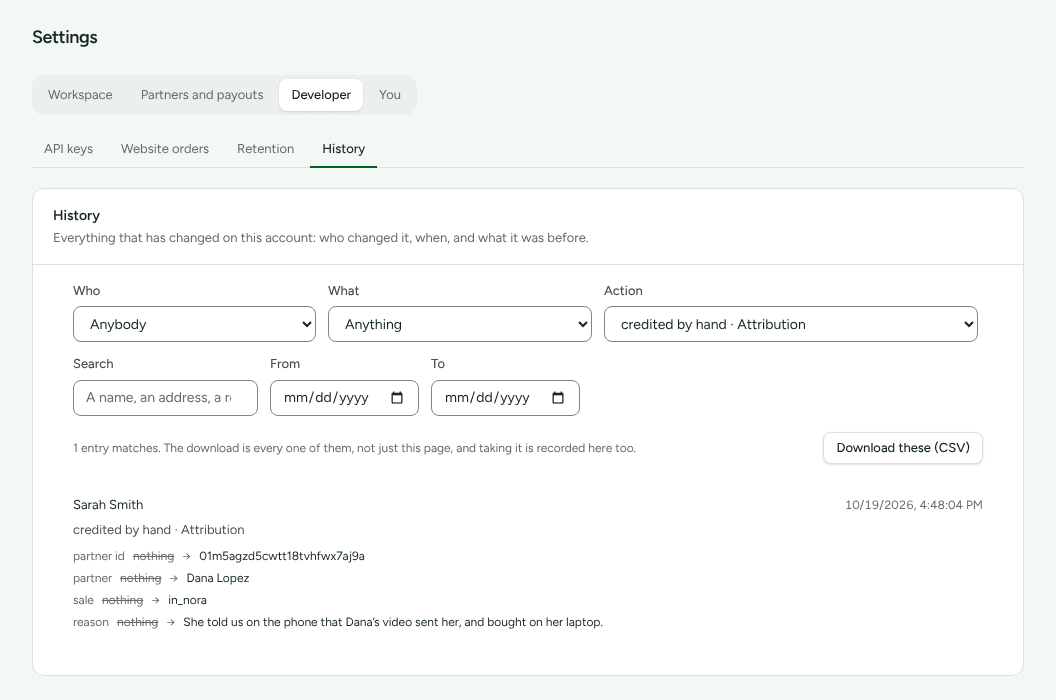Open the What filter dropdown
1056x700 pixels.
point(459,324)
